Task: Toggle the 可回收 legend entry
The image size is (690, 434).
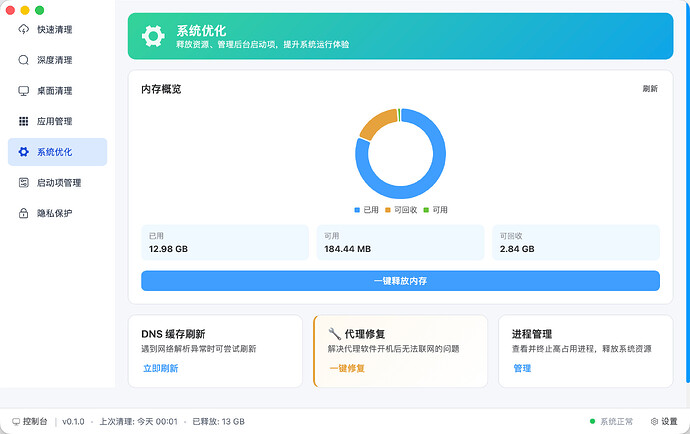Action: pyautogui.click(x=401, y=210)
